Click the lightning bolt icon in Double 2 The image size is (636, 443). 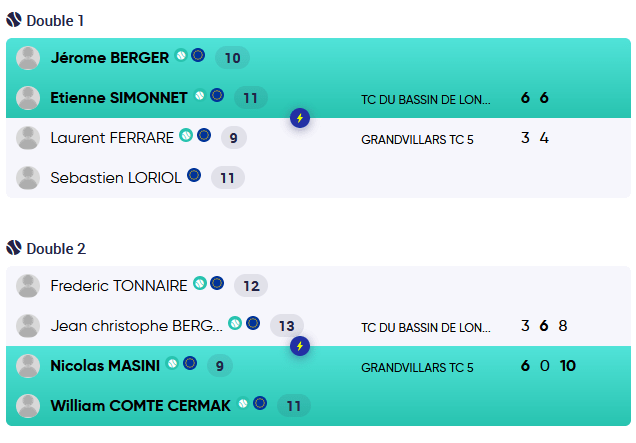[300, 346]
